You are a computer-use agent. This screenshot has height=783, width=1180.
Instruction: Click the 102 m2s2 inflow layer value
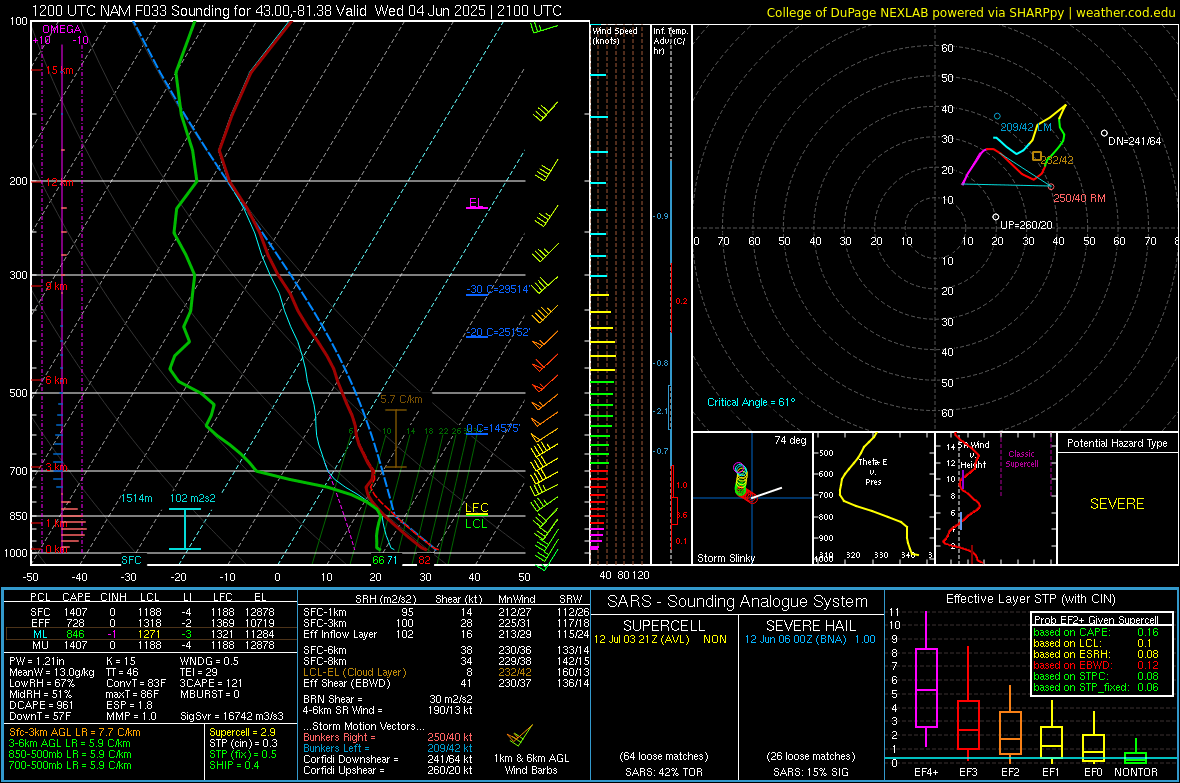[x=193, y=498]
